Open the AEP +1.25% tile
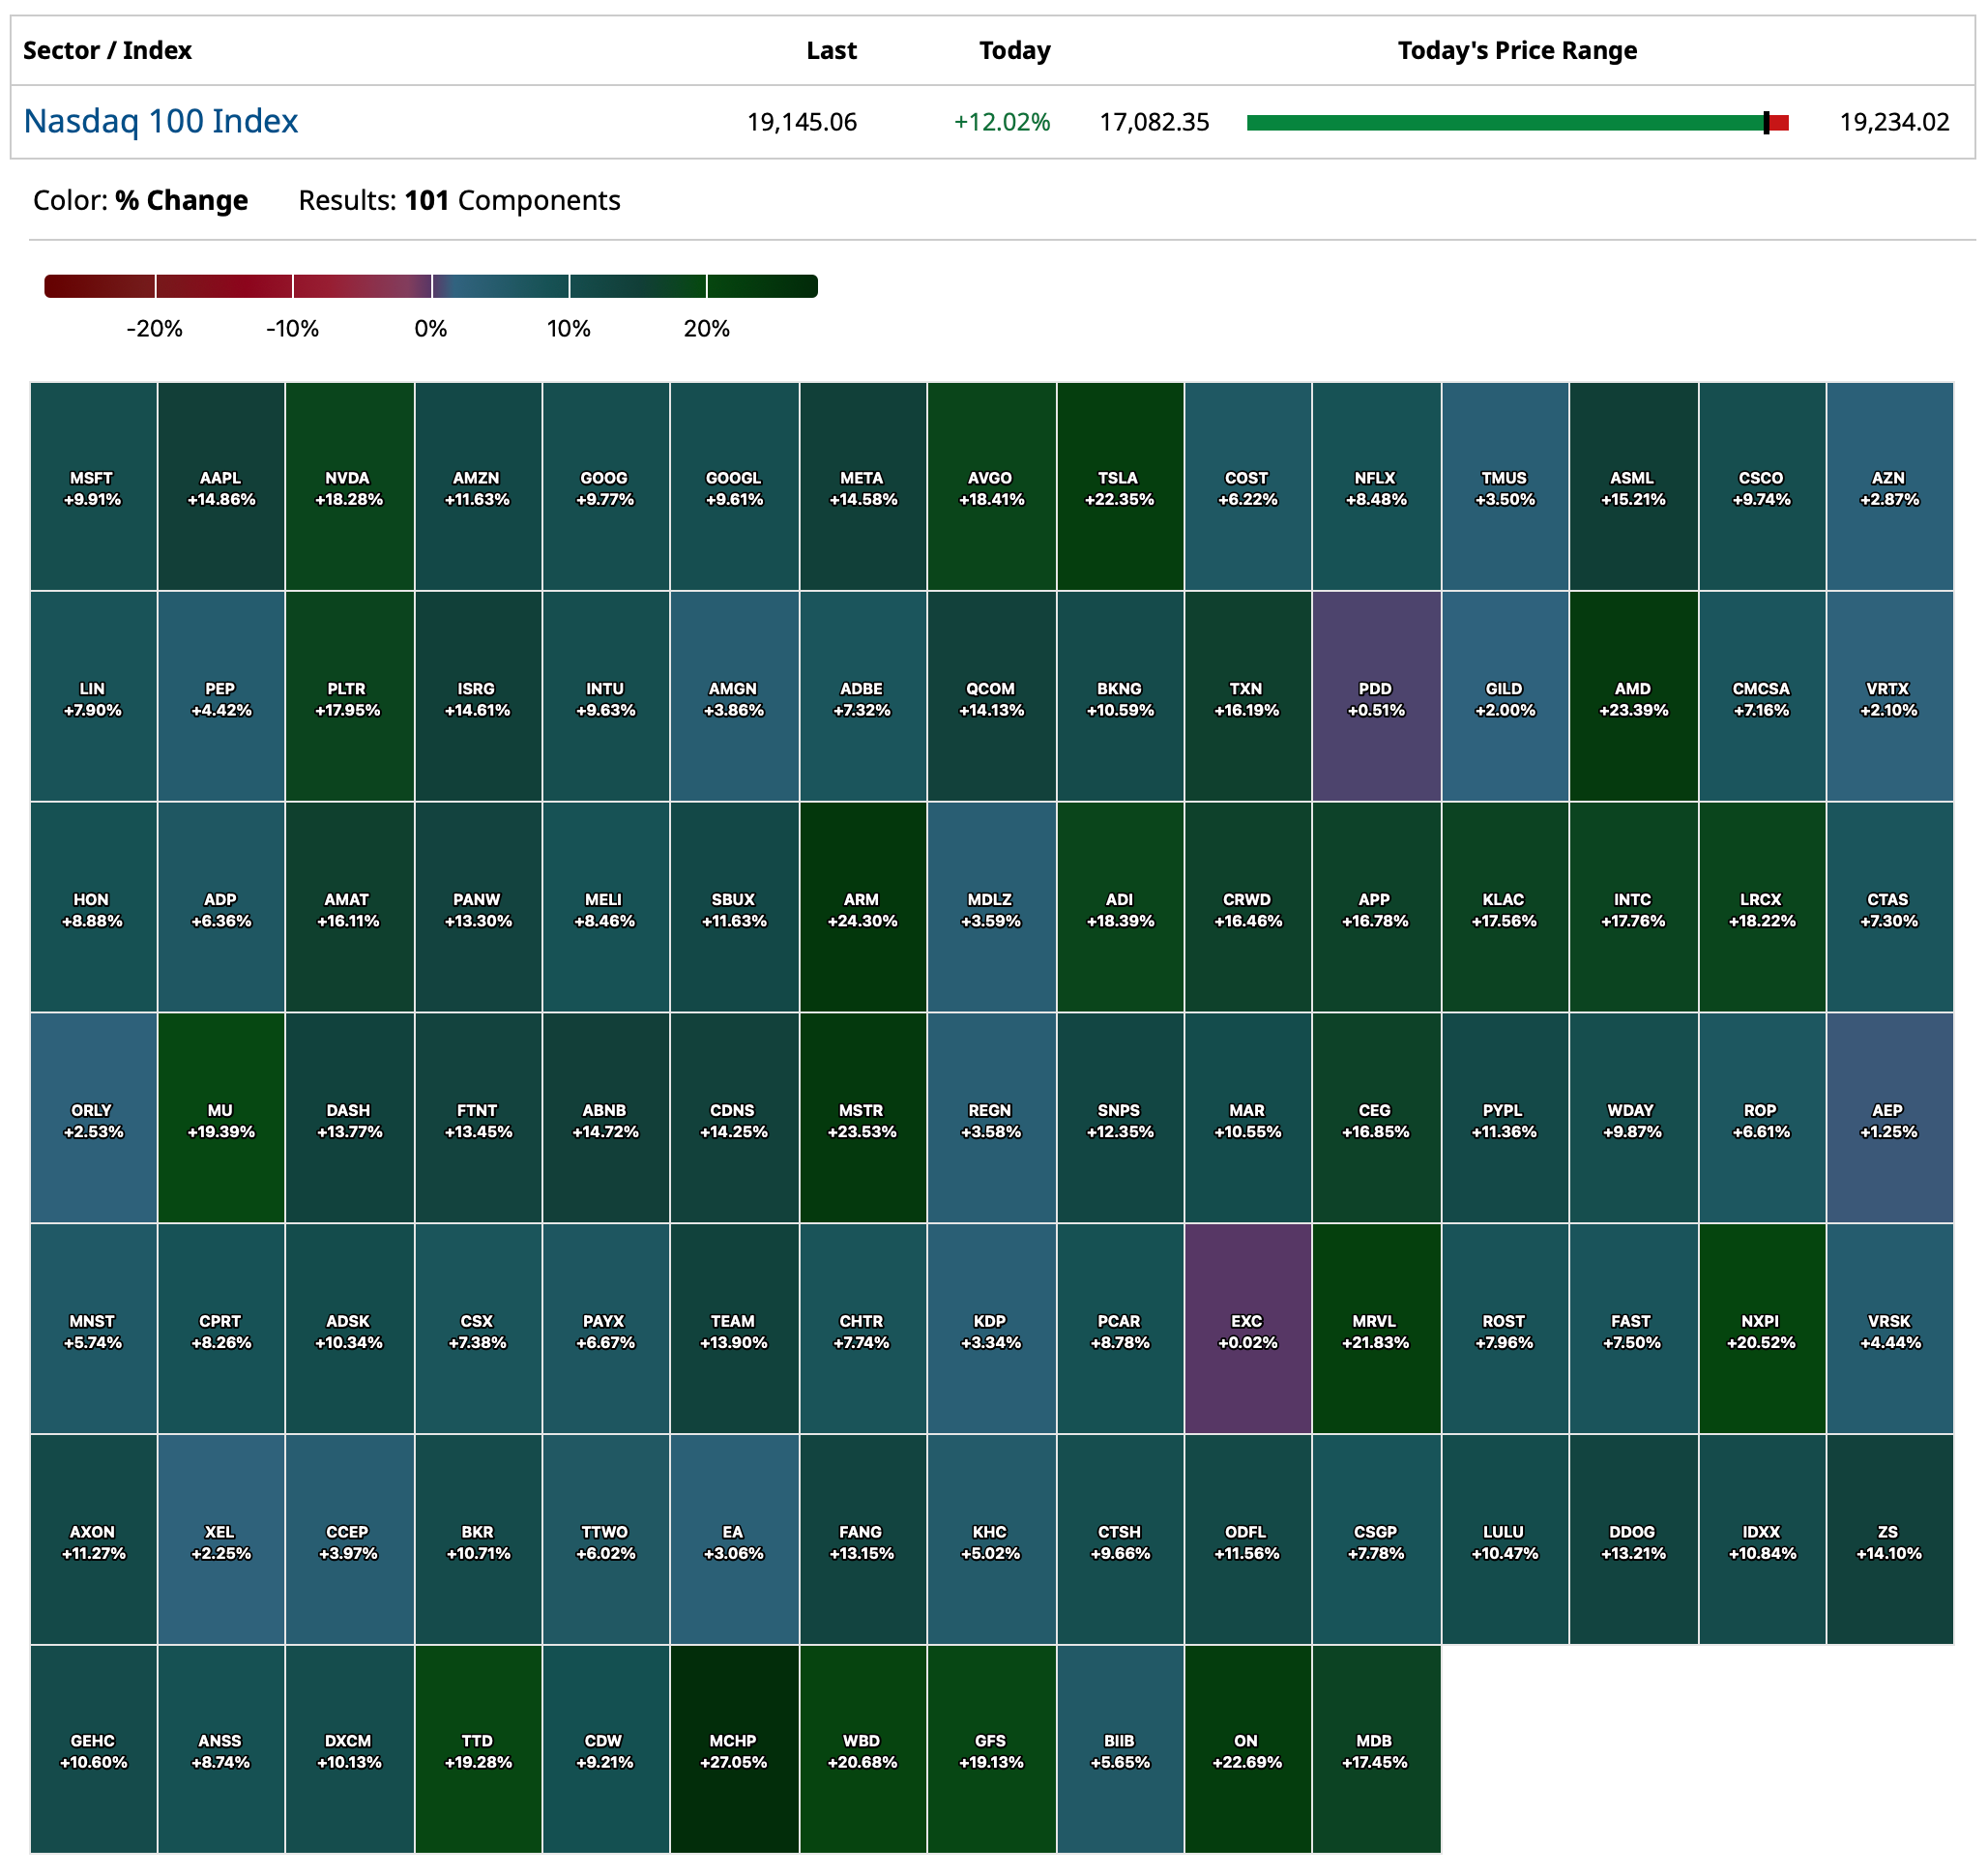Screen dimensions: 1988x1876 tap(1888, 1118)
